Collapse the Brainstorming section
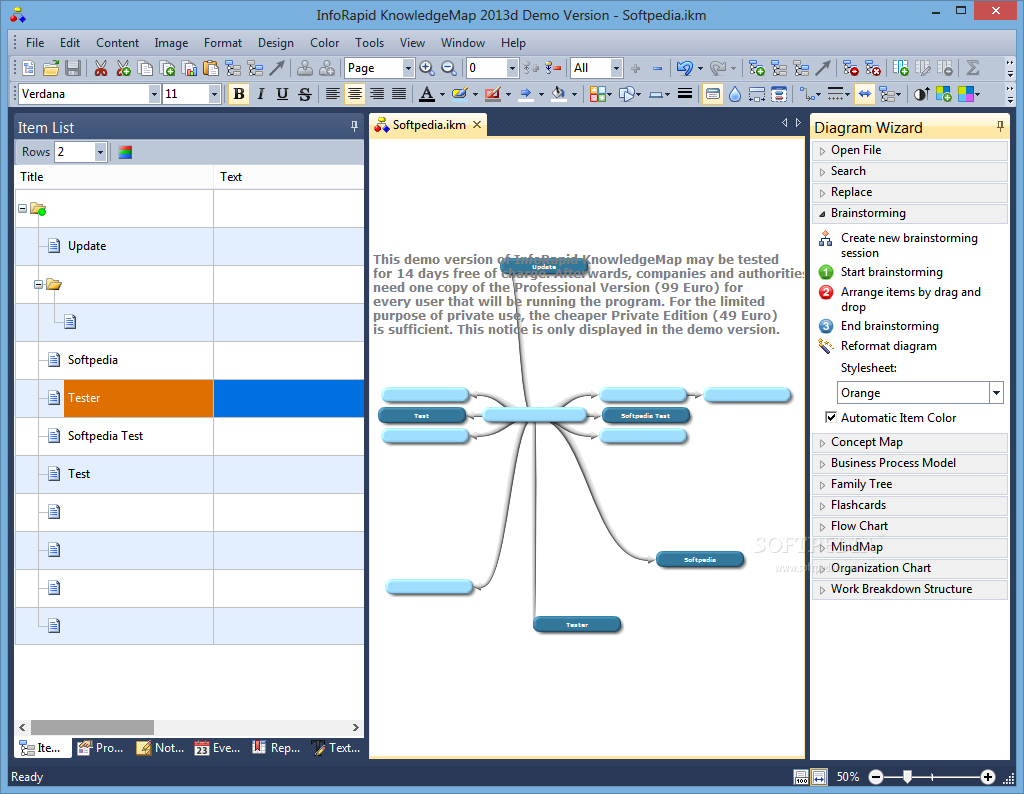This screenshot has width=1024, height=794. tap(910, 213)
